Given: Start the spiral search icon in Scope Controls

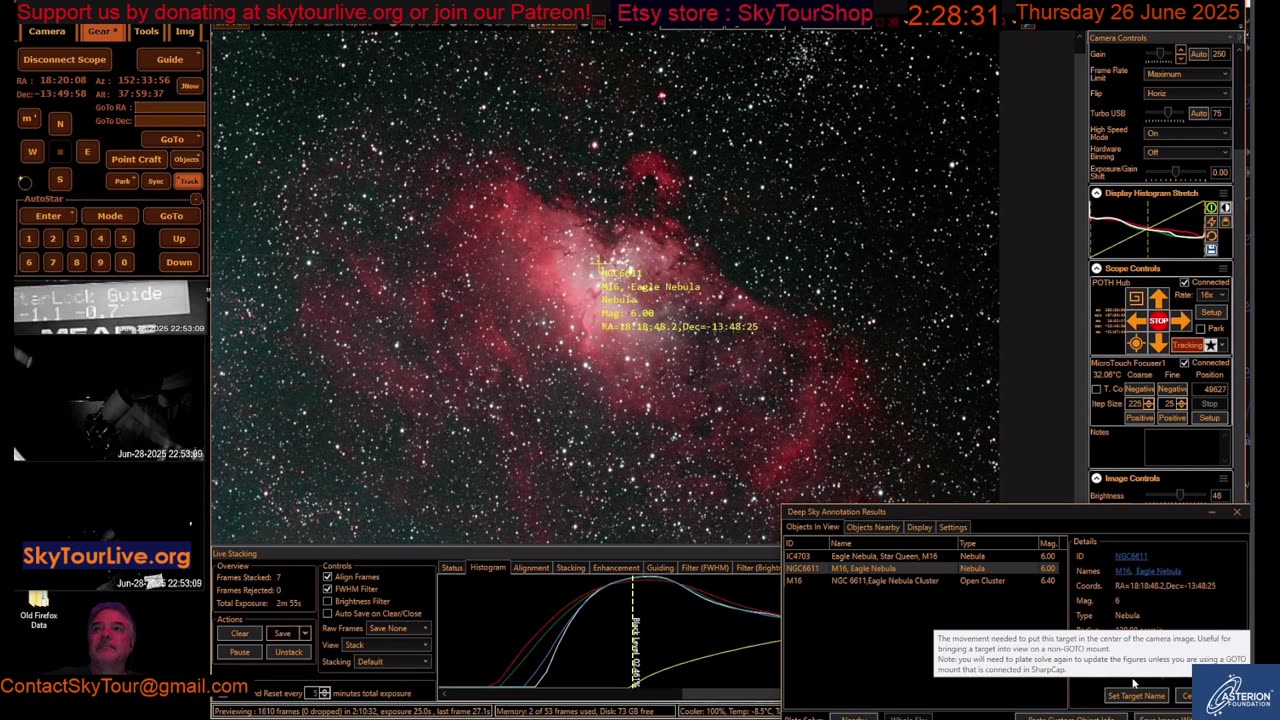Looking at the screenshot, I should point(1136,299).
